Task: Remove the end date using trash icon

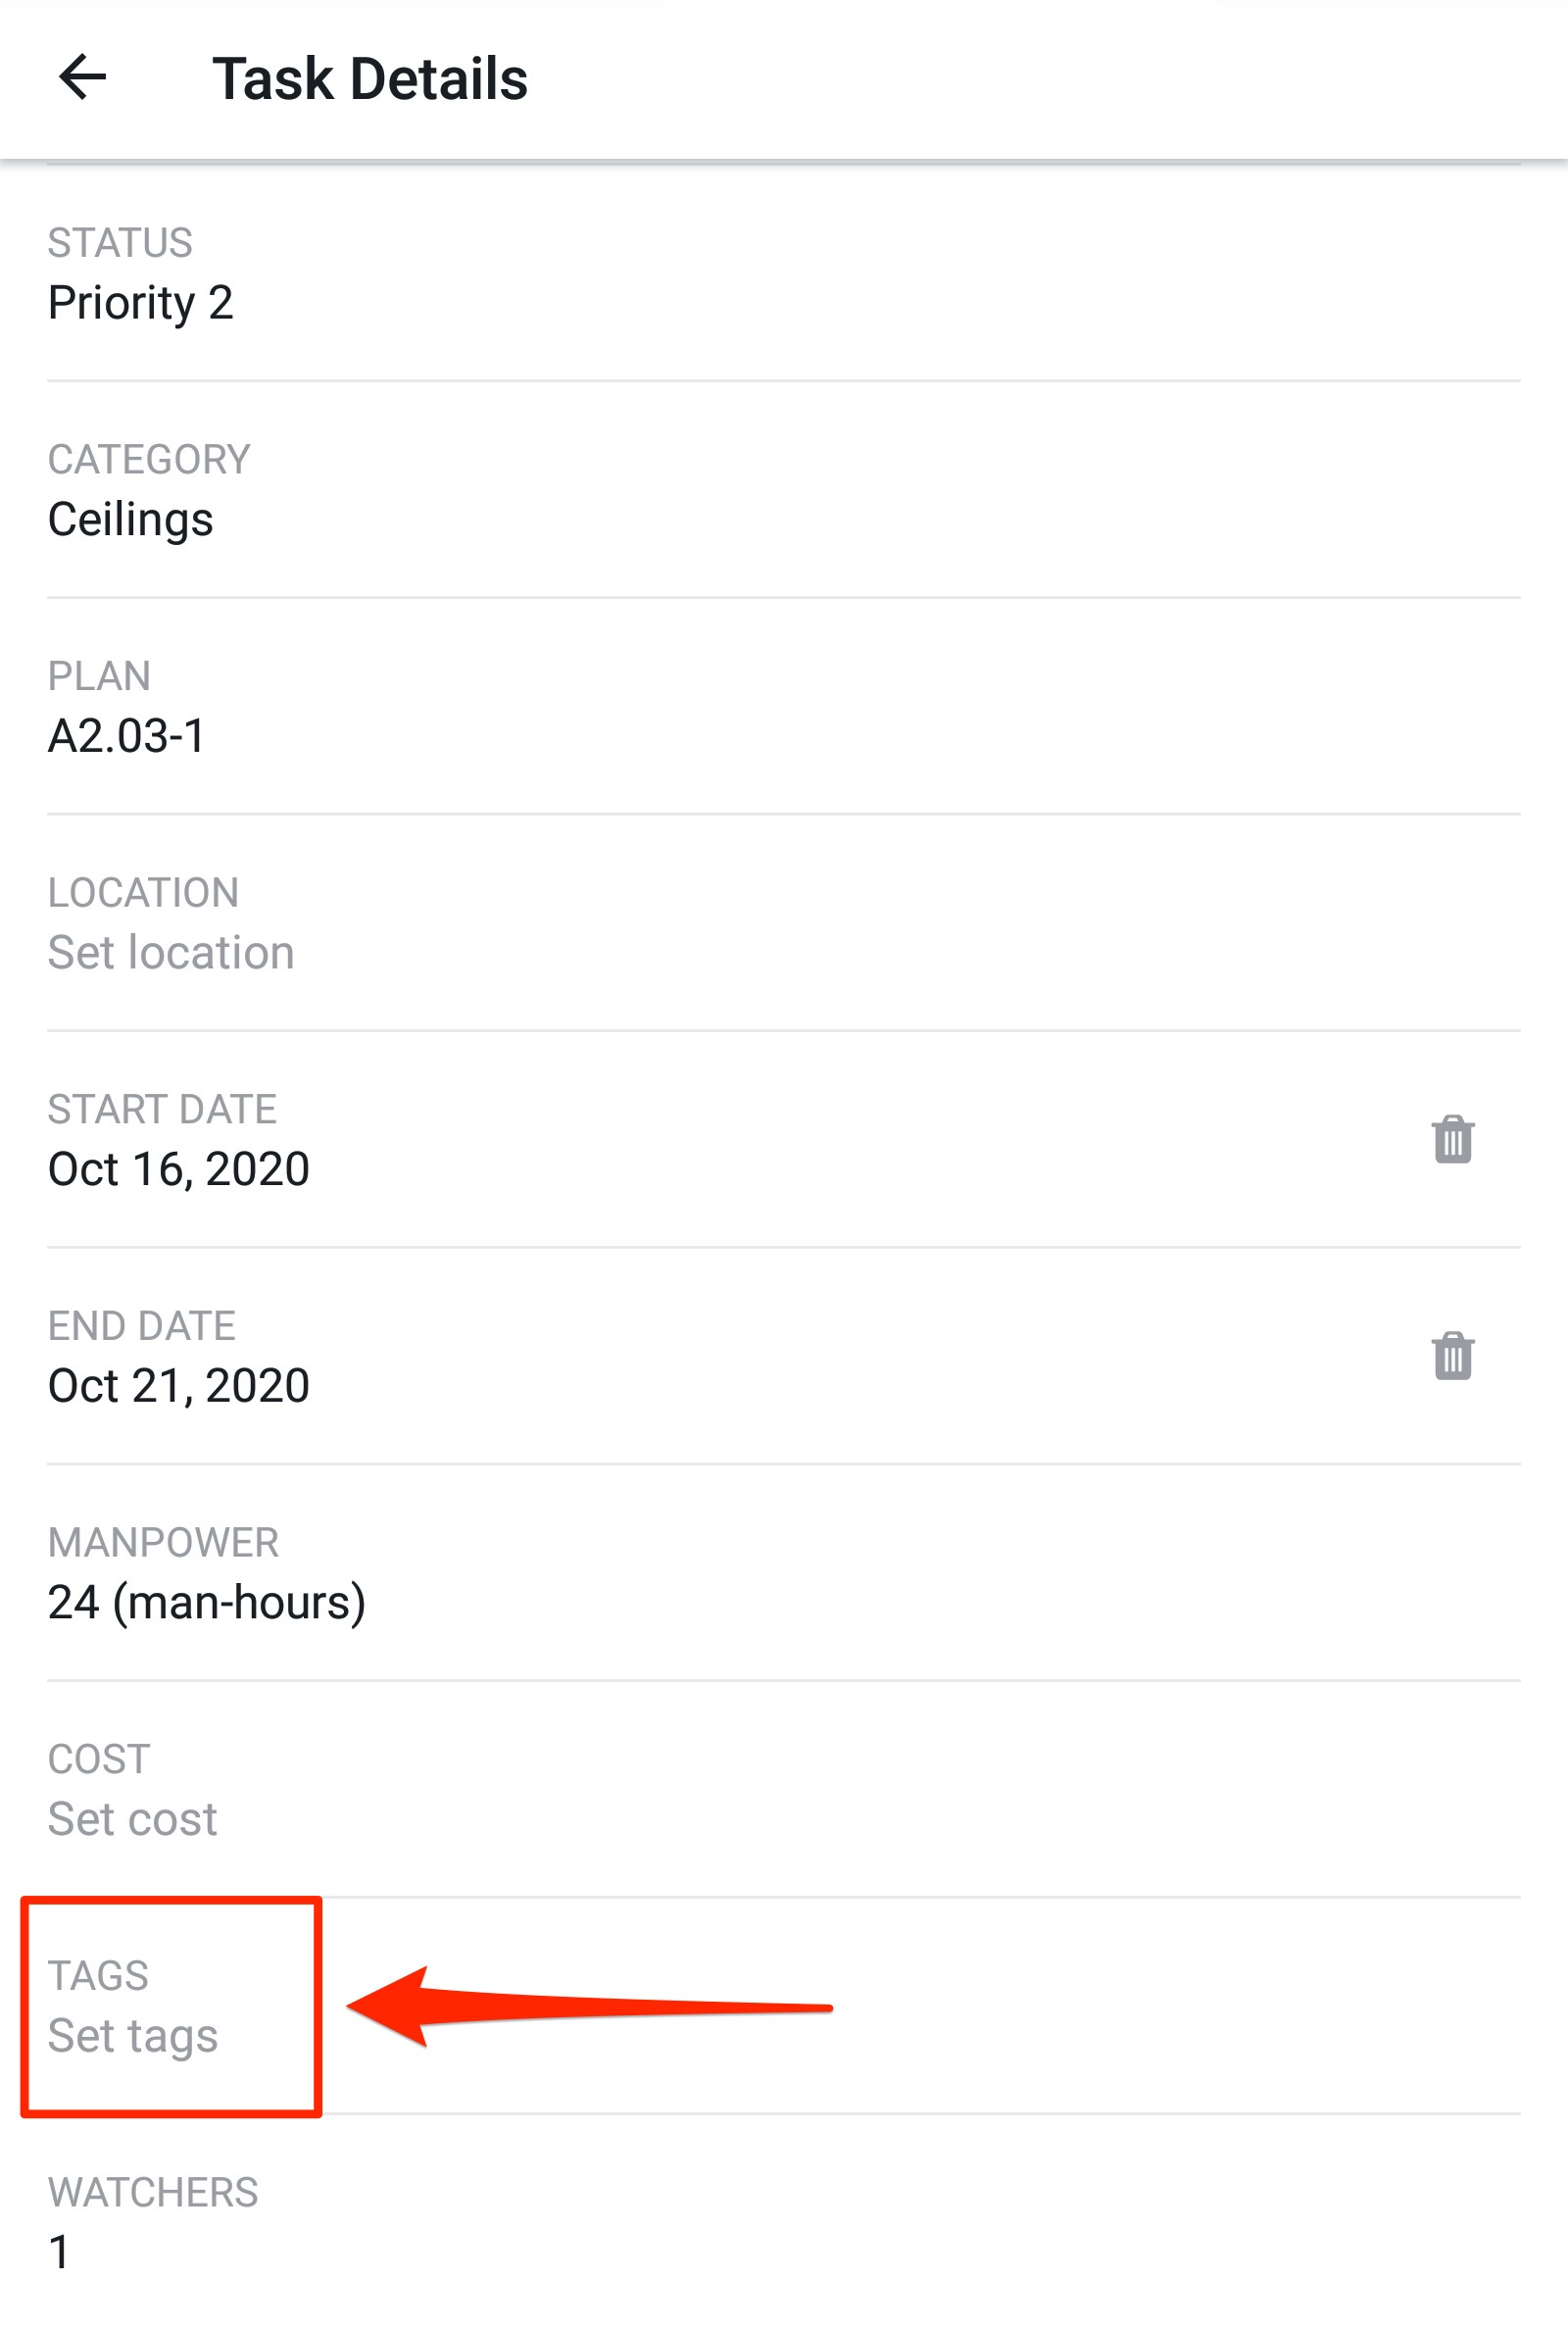Action: coord(1452,1355)
